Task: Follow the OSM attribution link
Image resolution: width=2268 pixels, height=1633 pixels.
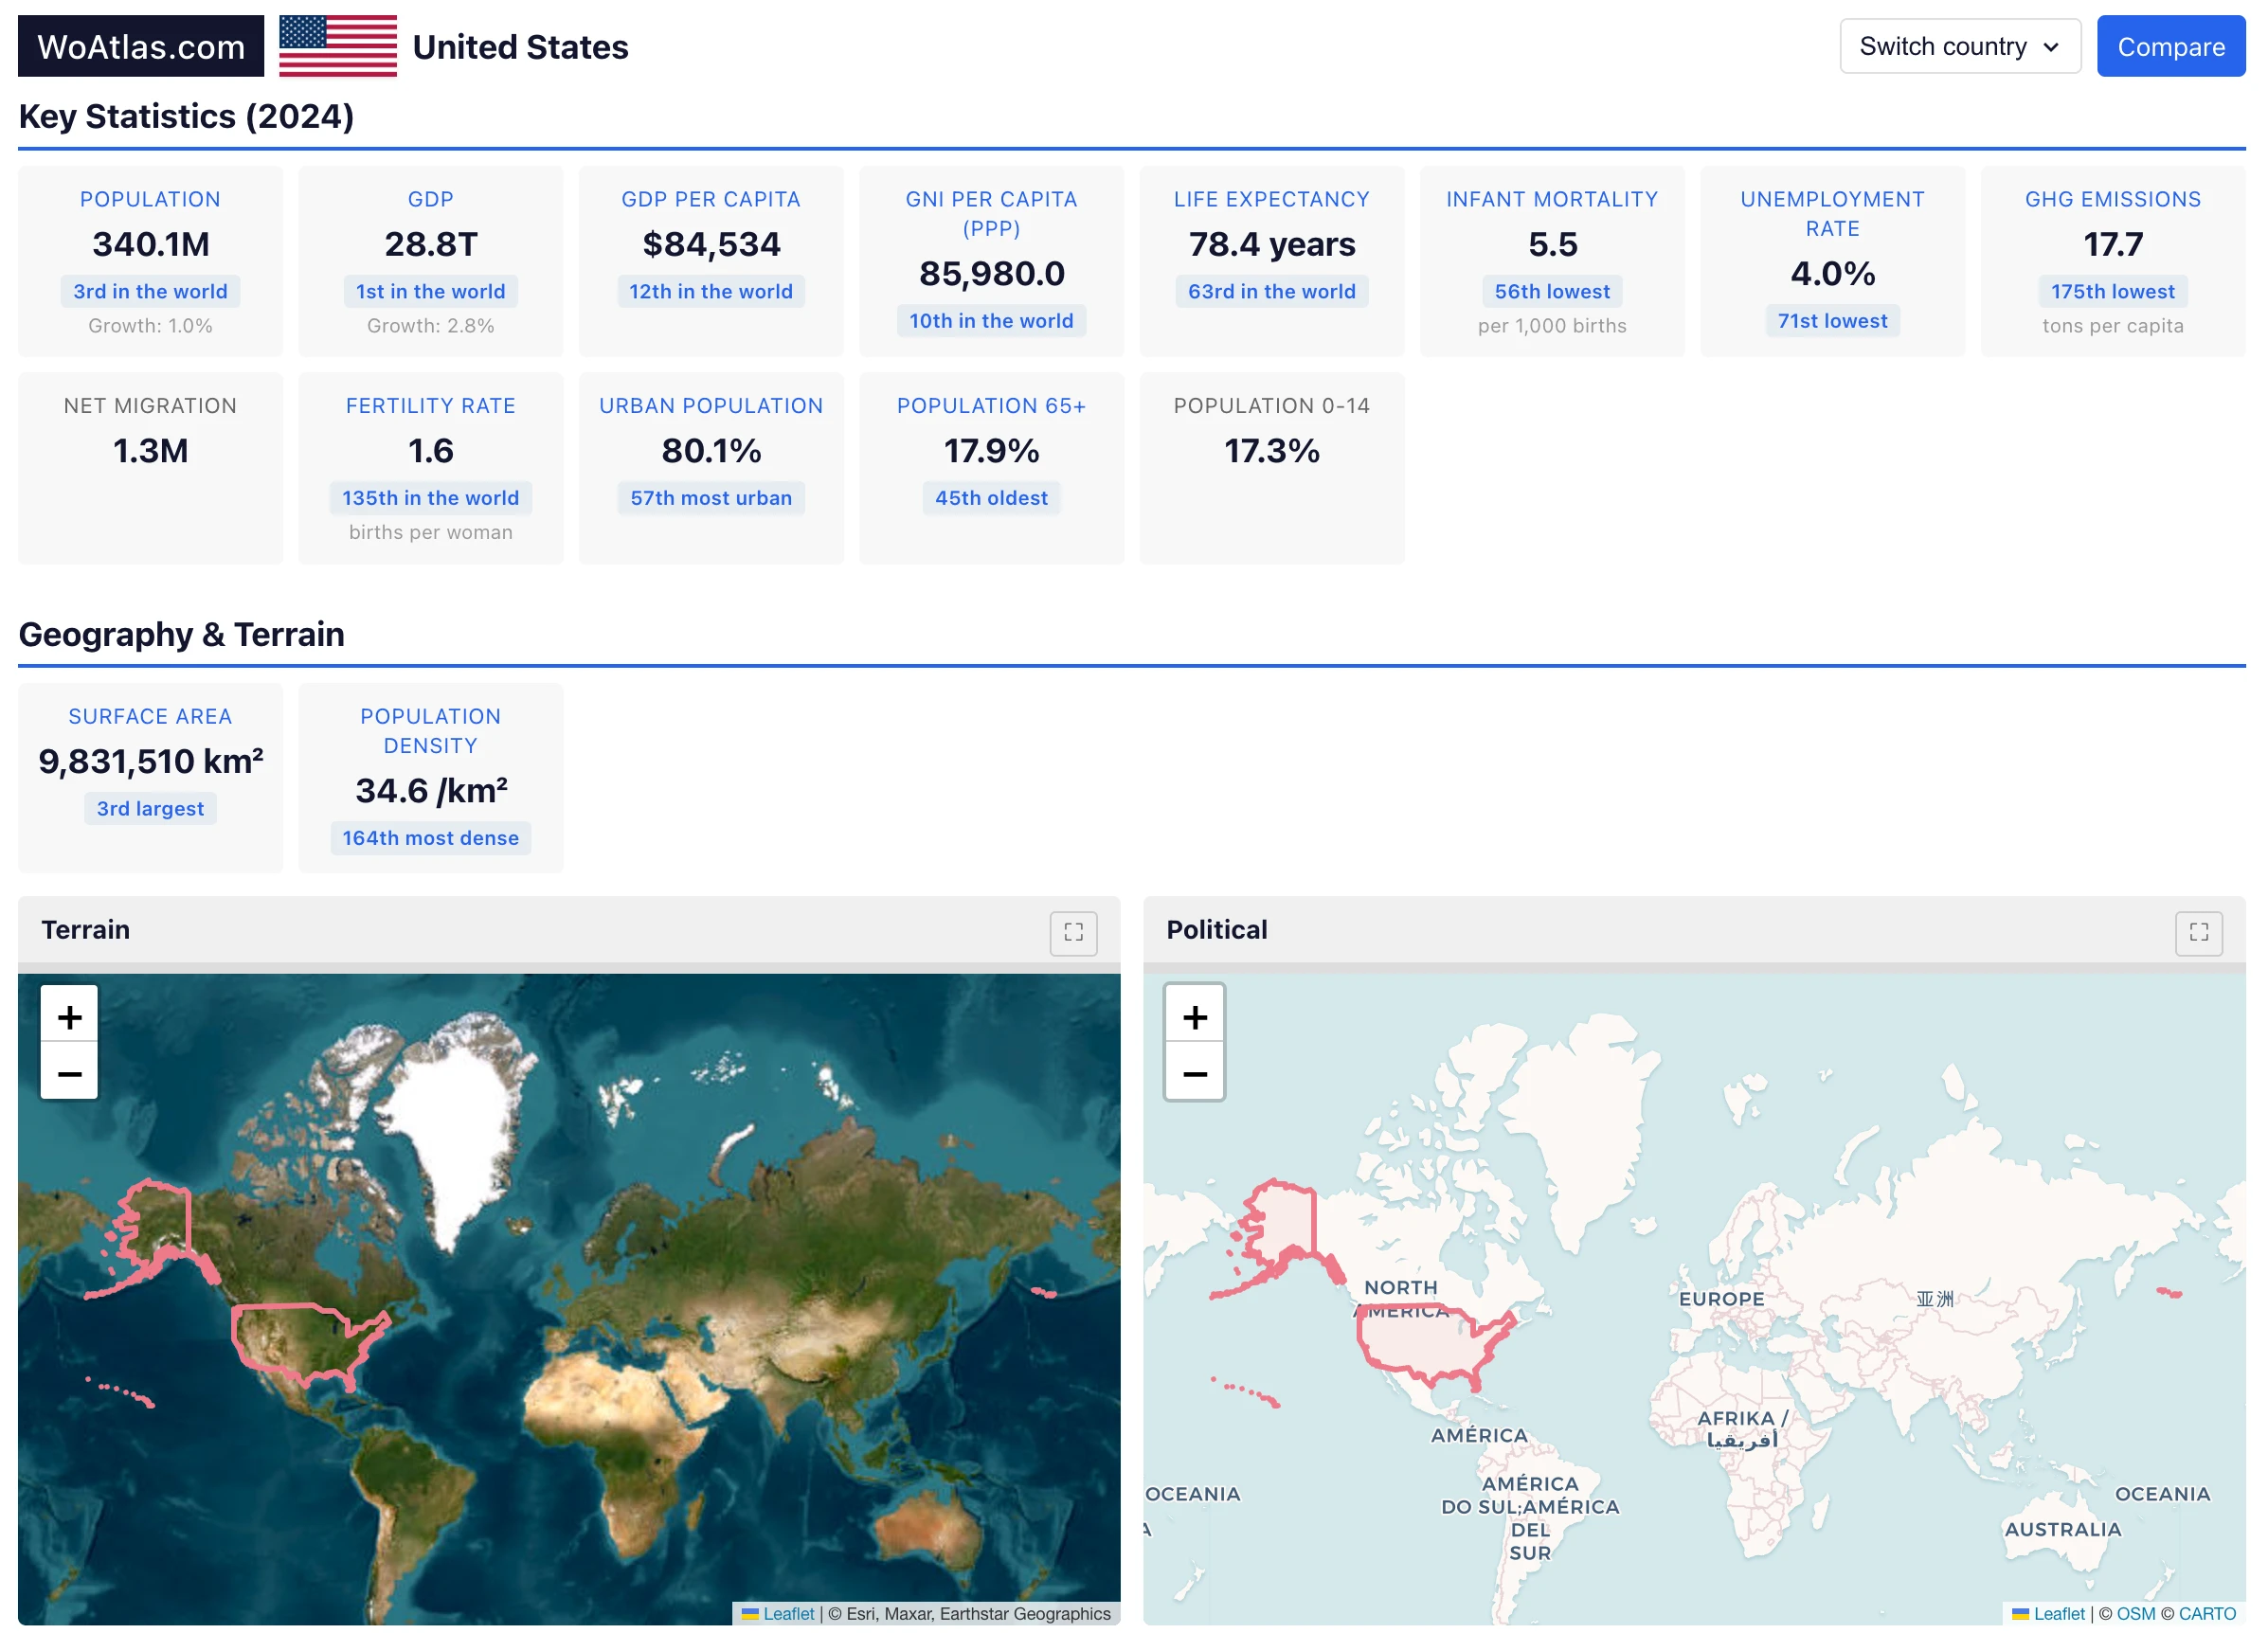Action: click(2135, 1613)
